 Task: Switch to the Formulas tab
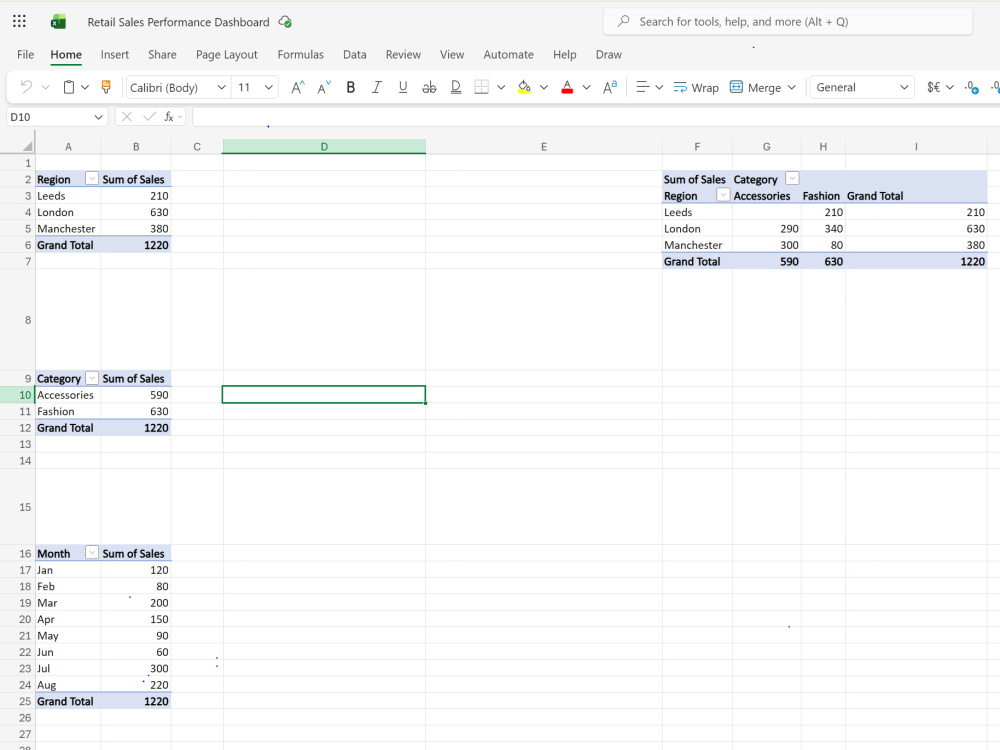(x=300, y=55)
